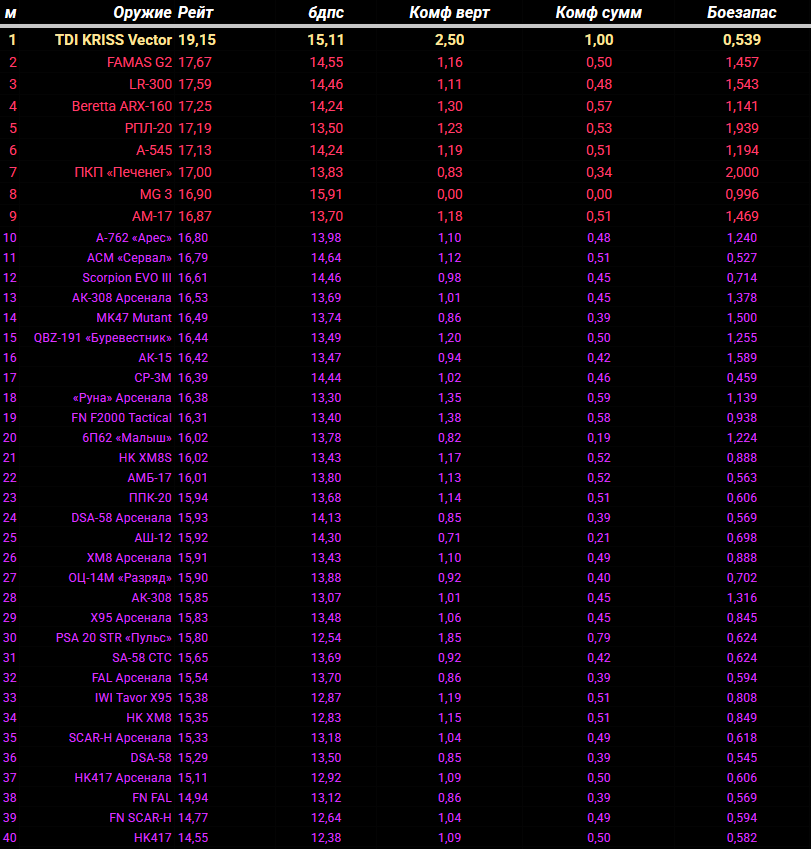The image size is (811, 849).
Task: Click the 1,589 Боезапас value for АК-15
Action: [x=742, y=358]
